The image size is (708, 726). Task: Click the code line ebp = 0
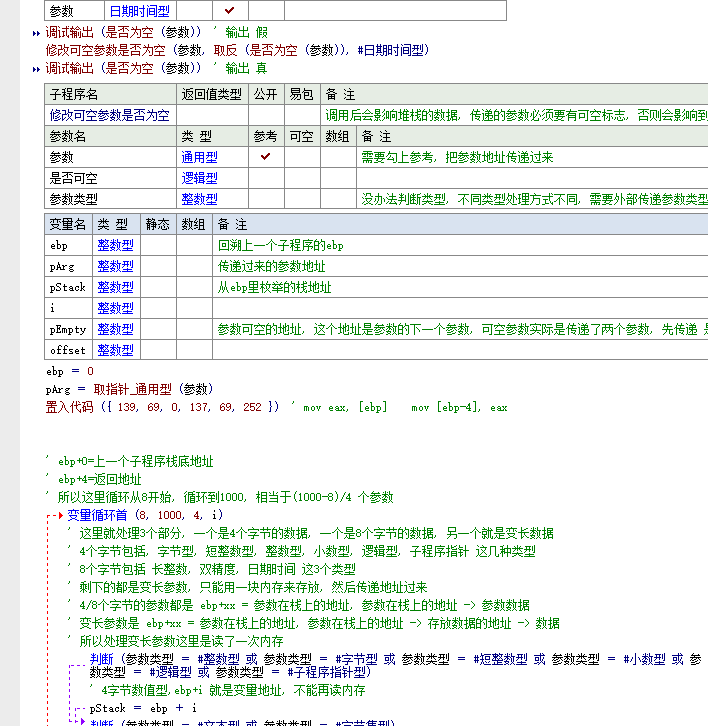(69, 371)
